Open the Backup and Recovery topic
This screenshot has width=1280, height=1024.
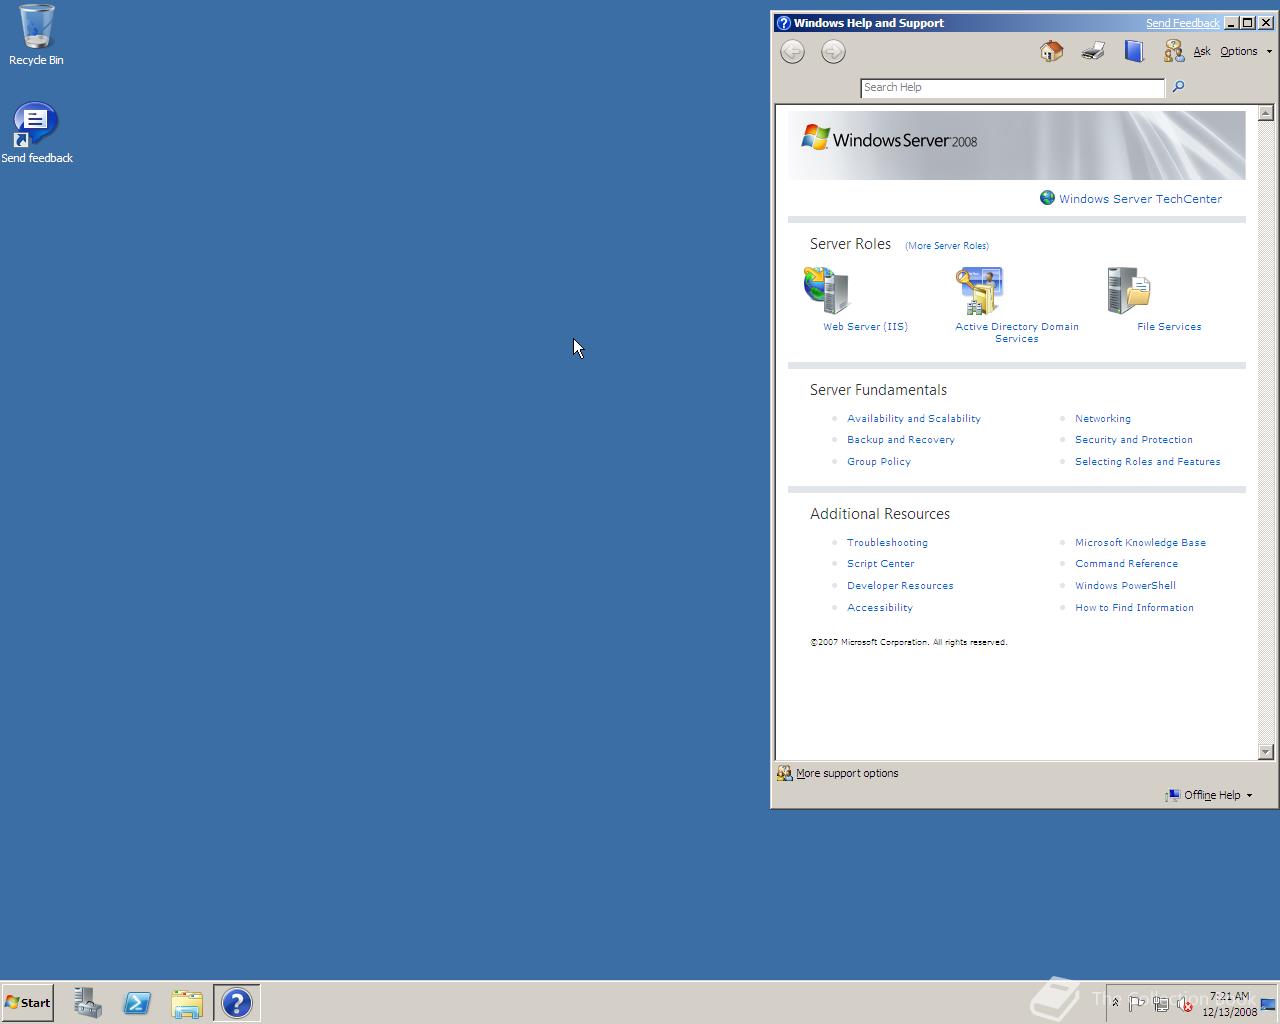(x=900, y=440)
